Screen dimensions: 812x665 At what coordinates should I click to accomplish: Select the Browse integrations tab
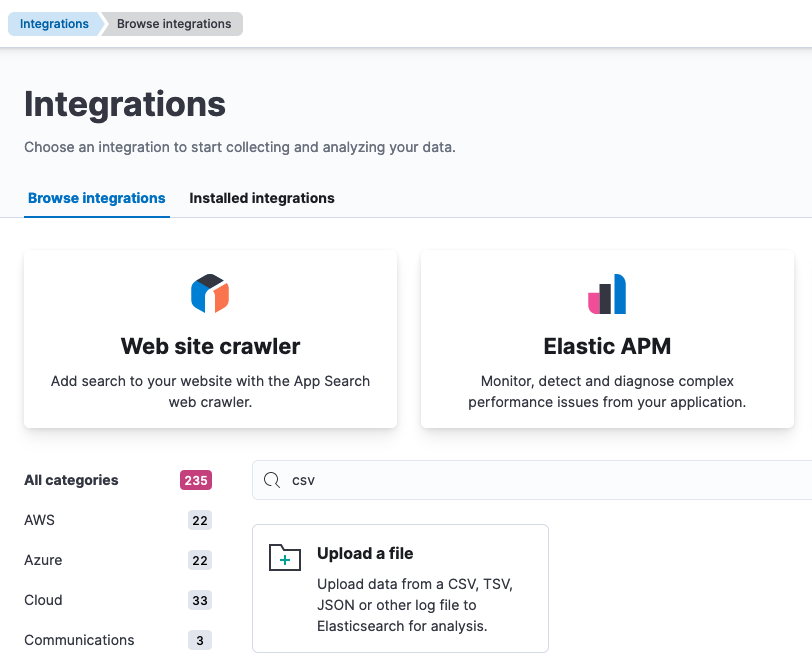pos(97,198)
